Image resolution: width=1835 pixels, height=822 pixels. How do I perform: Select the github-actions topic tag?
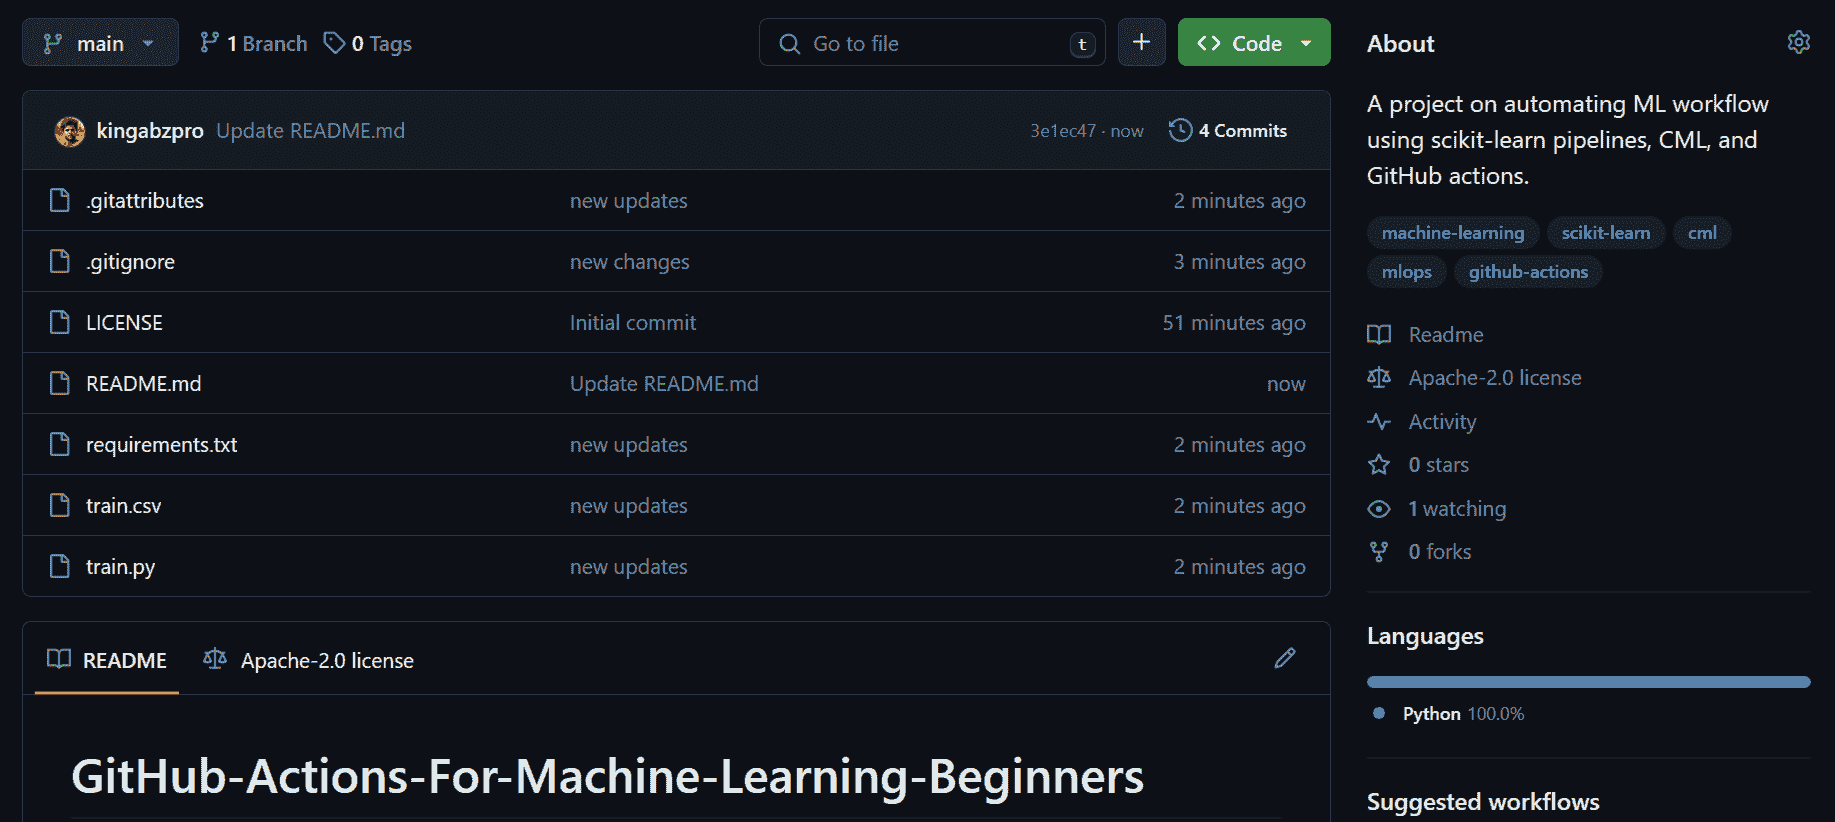pyautogui.click(x=1528, y=272)
